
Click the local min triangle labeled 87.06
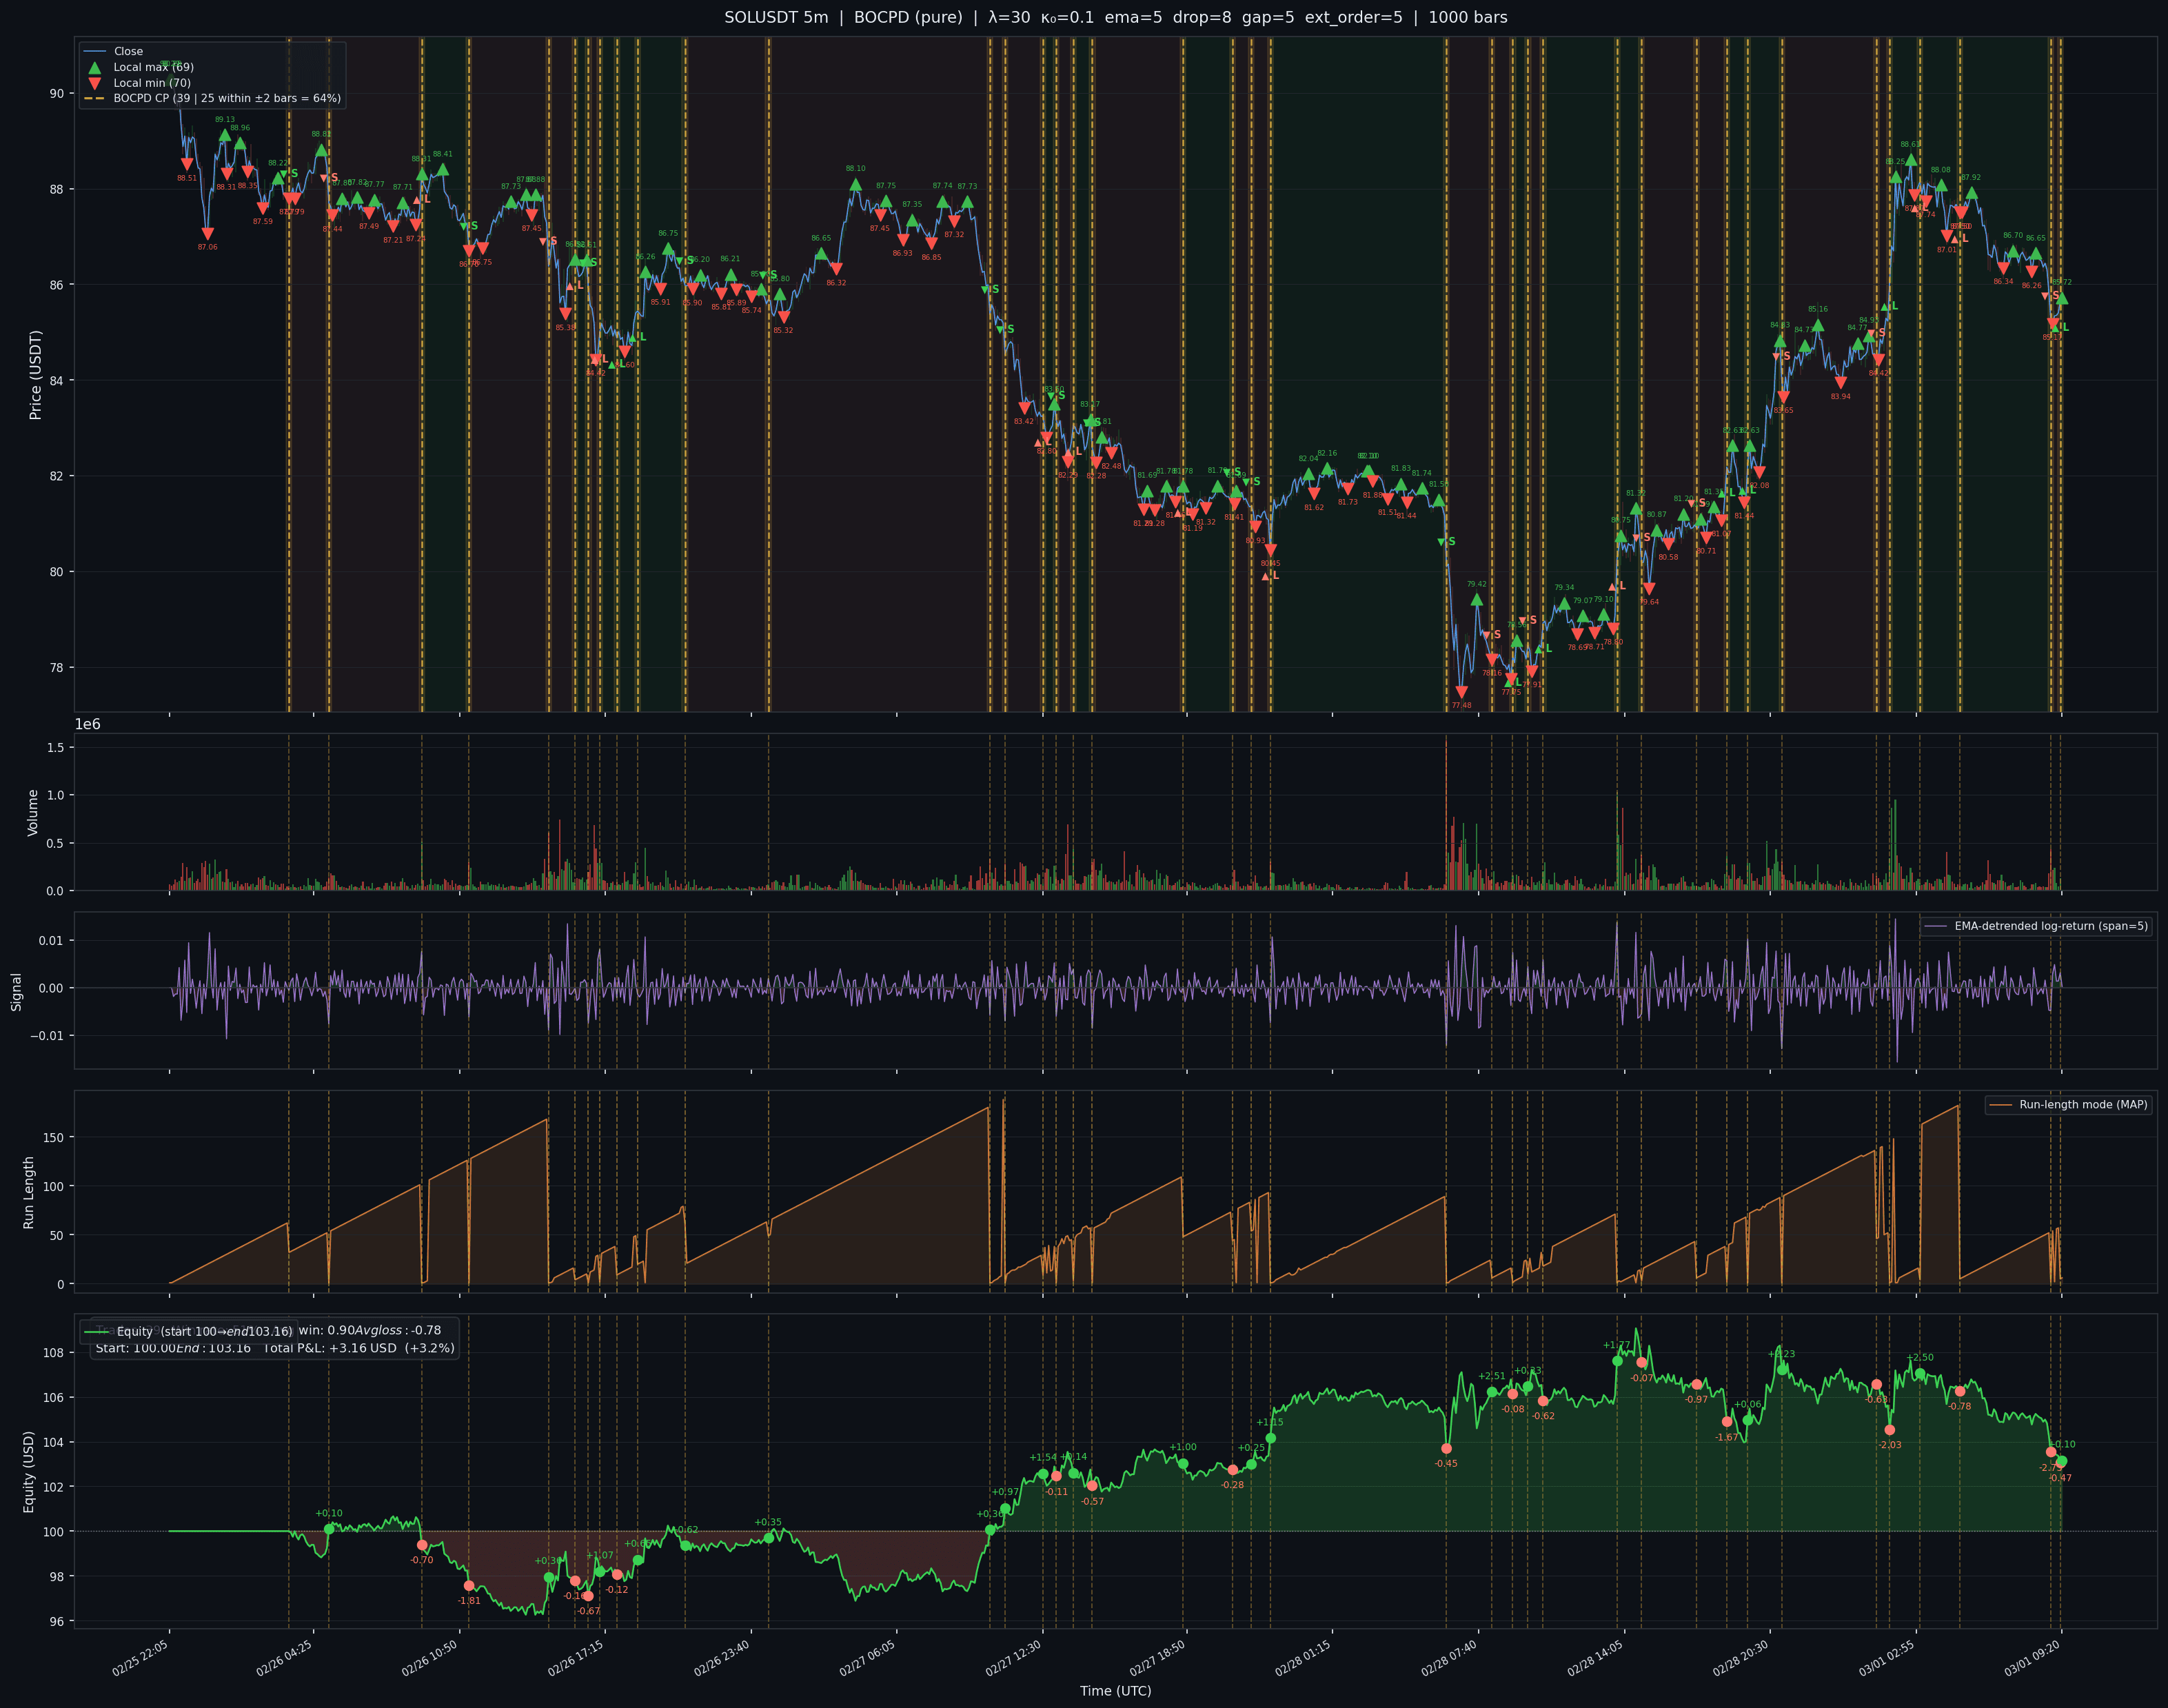[207, 234]
